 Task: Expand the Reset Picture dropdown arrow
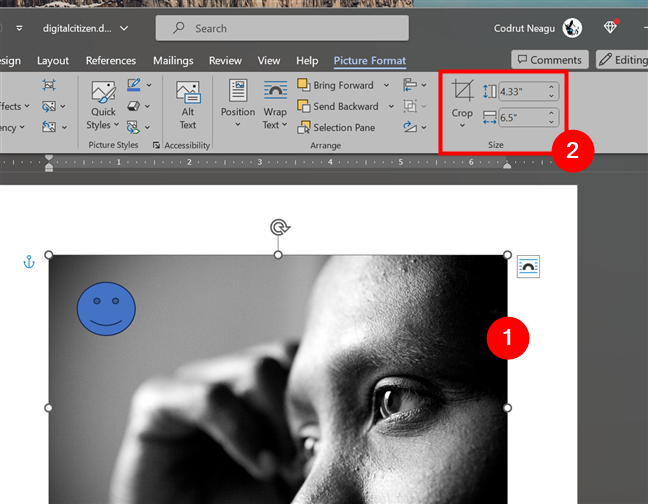(x=64, y=127)
